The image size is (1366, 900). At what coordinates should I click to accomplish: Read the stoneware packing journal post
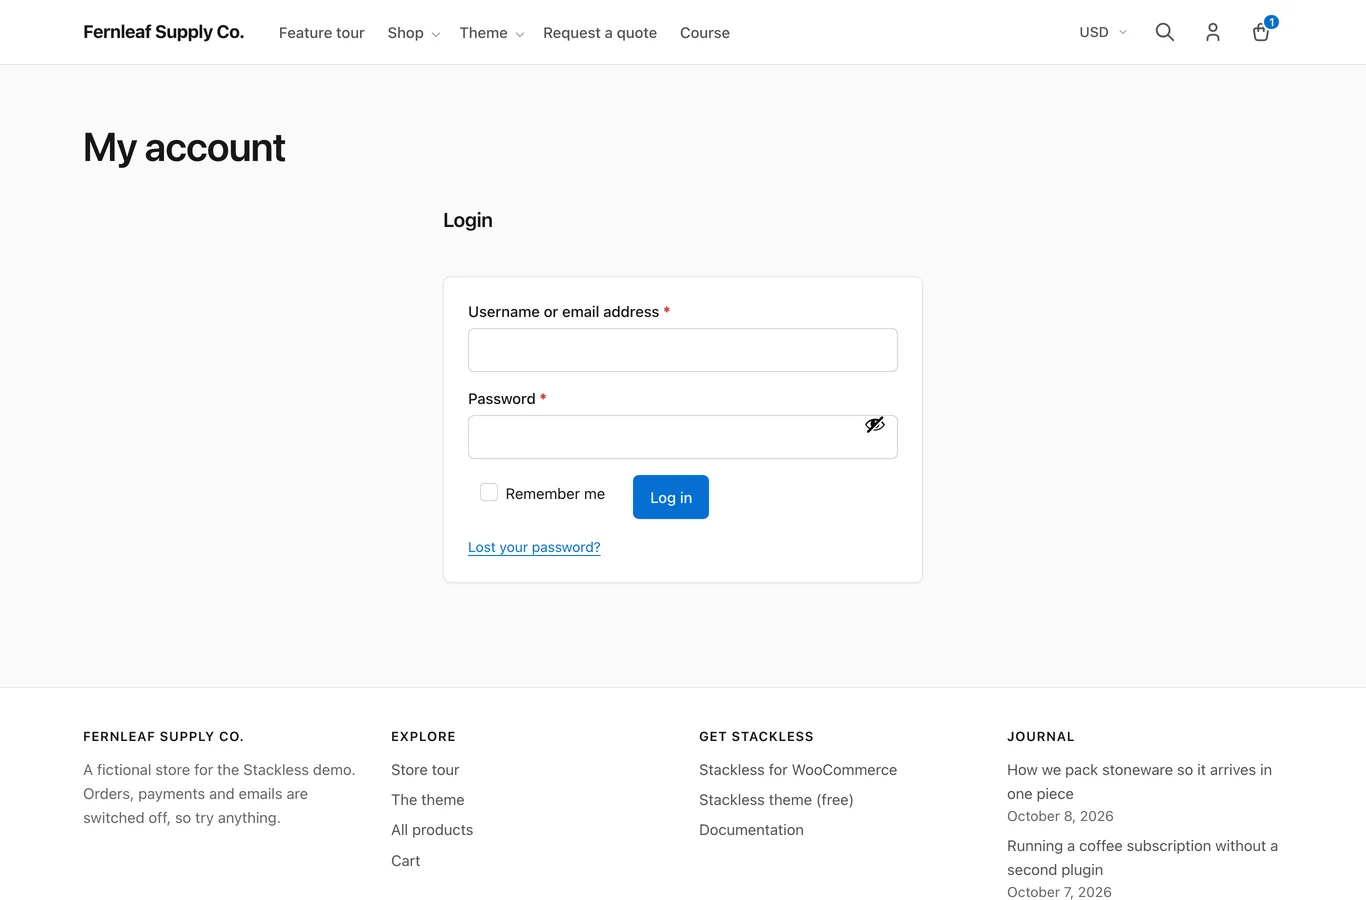tap(1140, 782)
